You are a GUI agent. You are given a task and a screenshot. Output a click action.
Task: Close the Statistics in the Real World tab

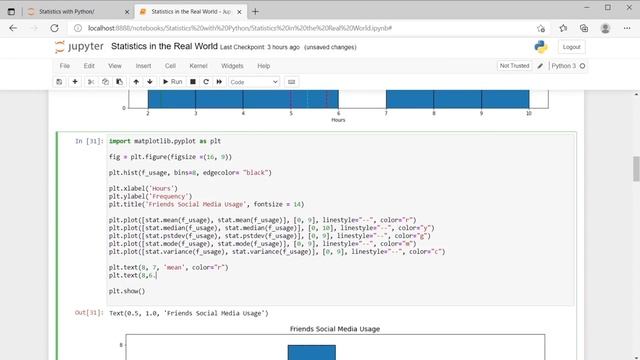(x=240, y=12)
